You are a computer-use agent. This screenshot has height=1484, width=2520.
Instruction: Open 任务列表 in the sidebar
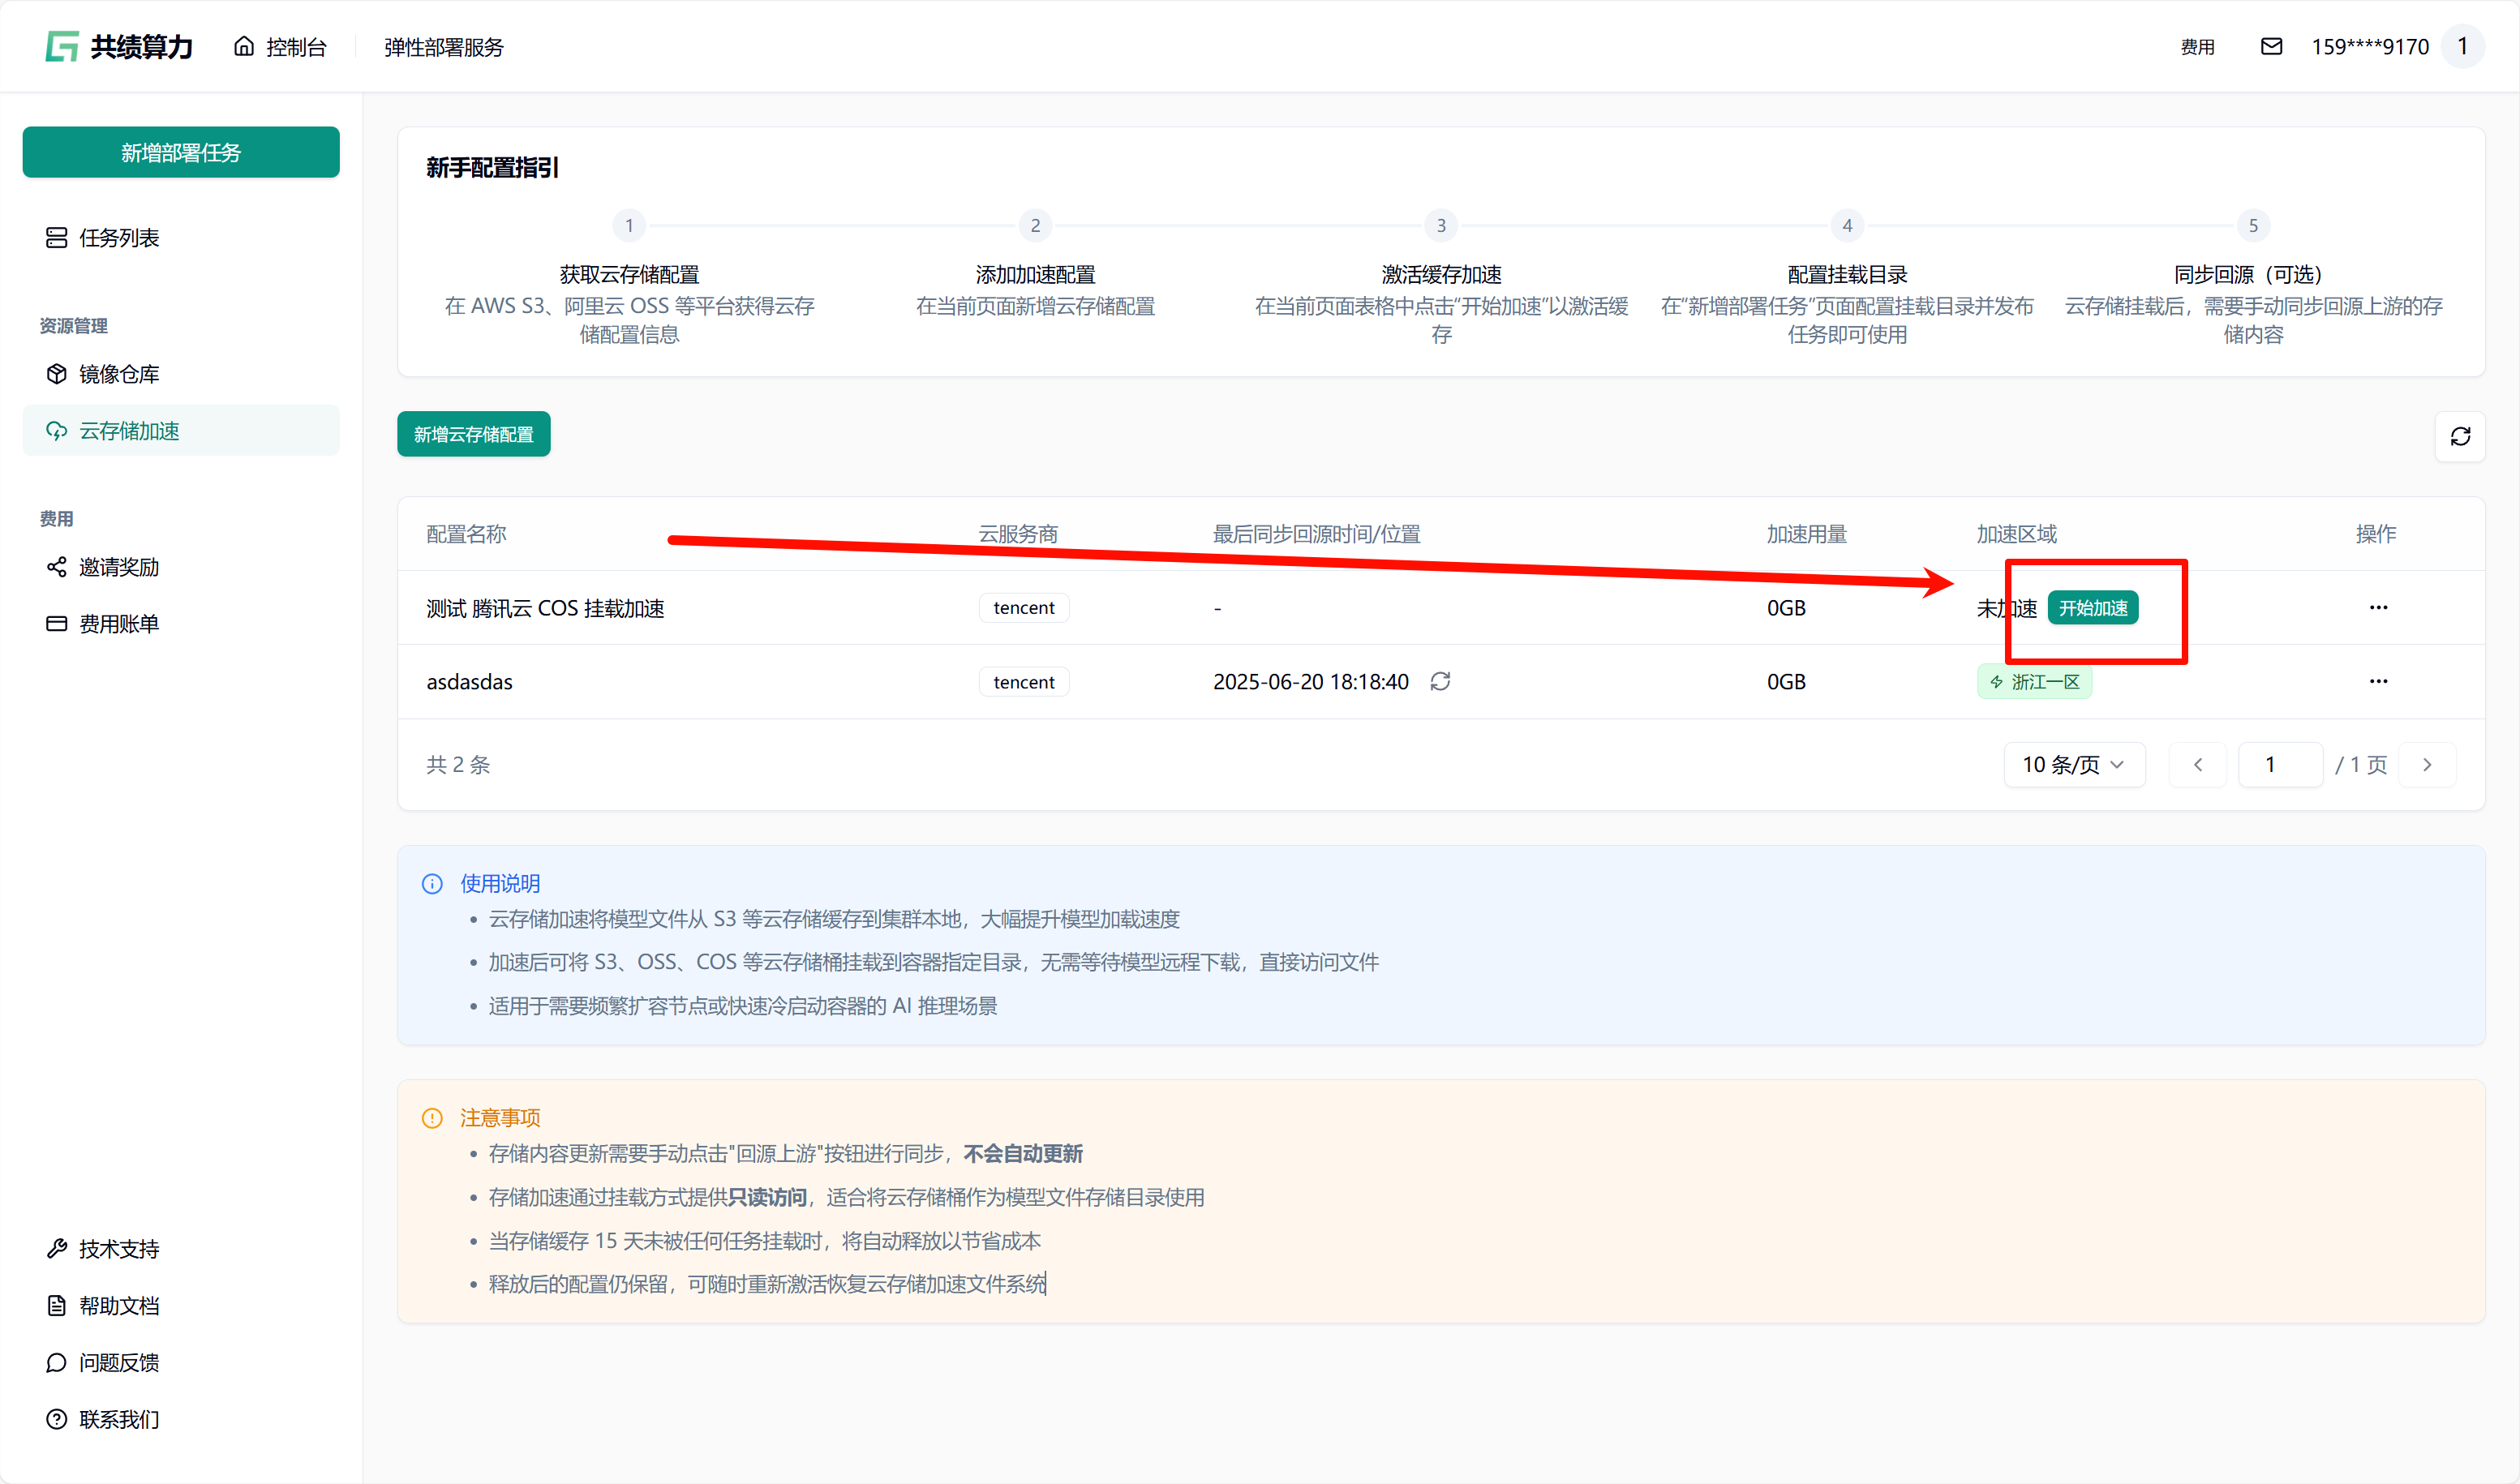119,238
